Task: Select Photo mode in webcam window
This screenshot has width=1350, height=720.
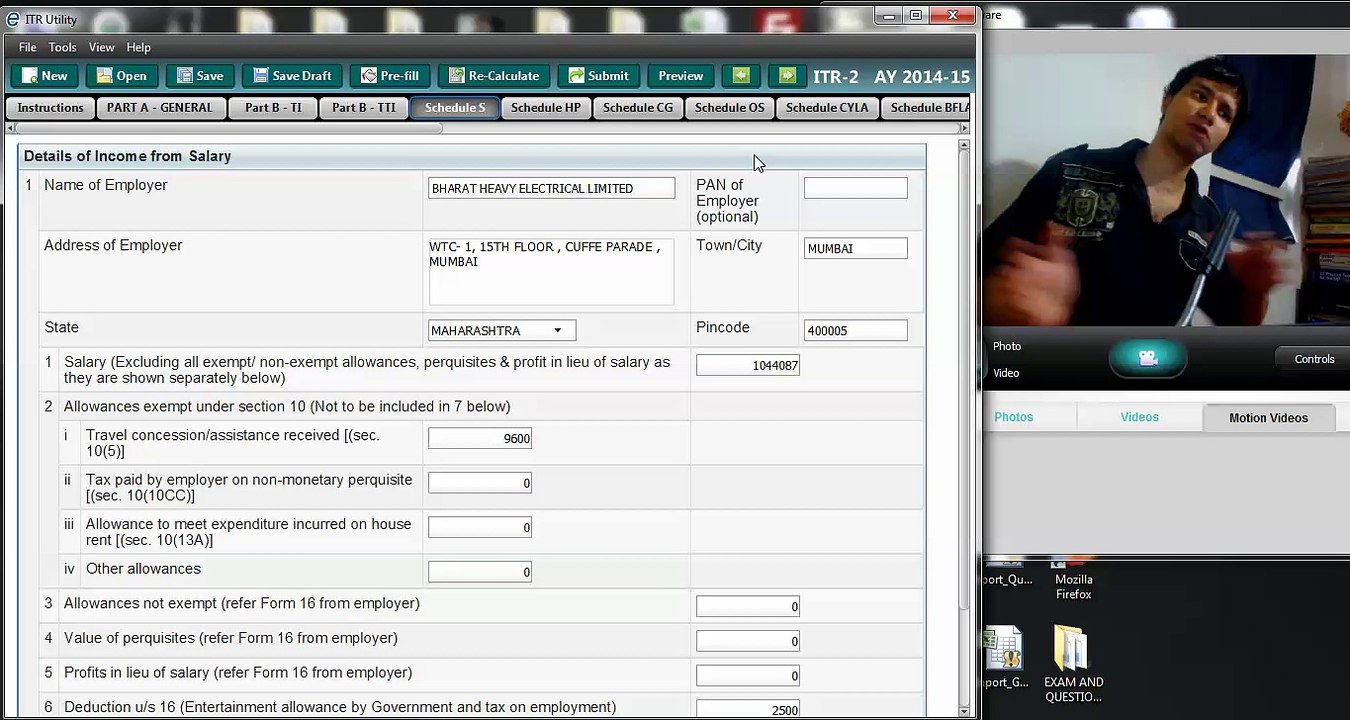Action: (x=1007, y=346)
